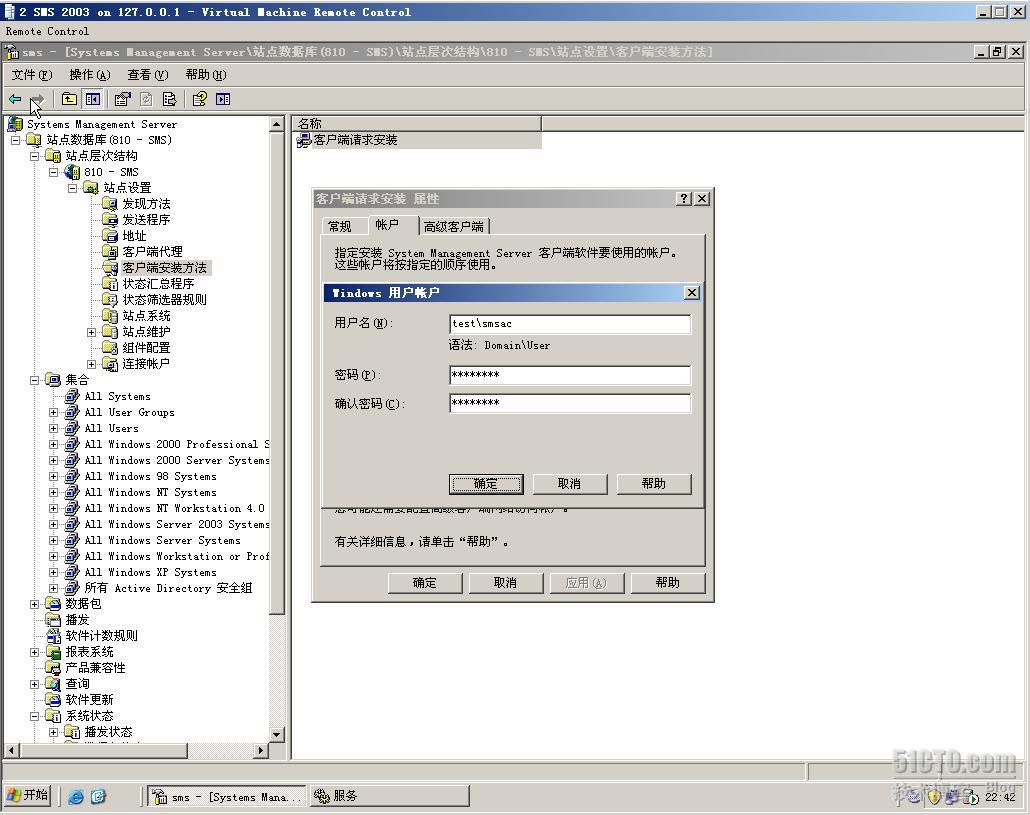Click 帮助 in Windows 用户帐户 dialog

click(x=654, y=484)
